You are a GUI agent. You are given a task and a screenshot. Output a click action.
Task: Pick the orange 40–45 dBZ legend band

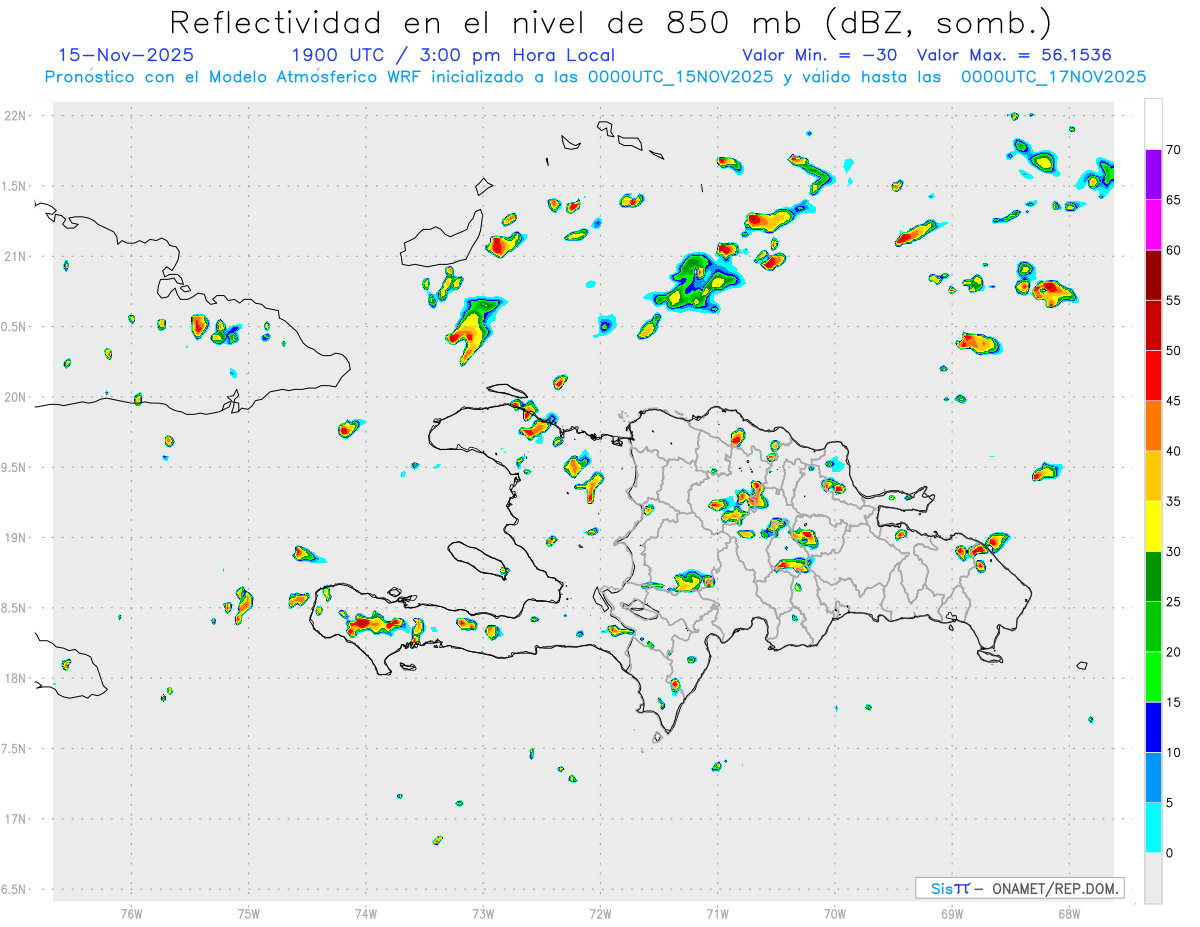(1153, 426)
